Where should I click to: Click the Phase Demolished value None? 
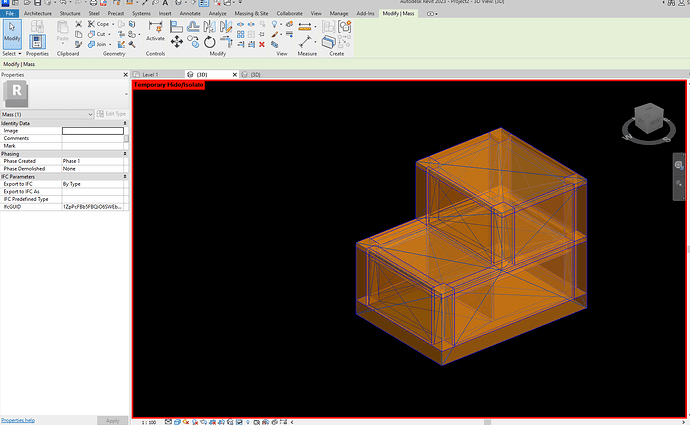point(93,169)
